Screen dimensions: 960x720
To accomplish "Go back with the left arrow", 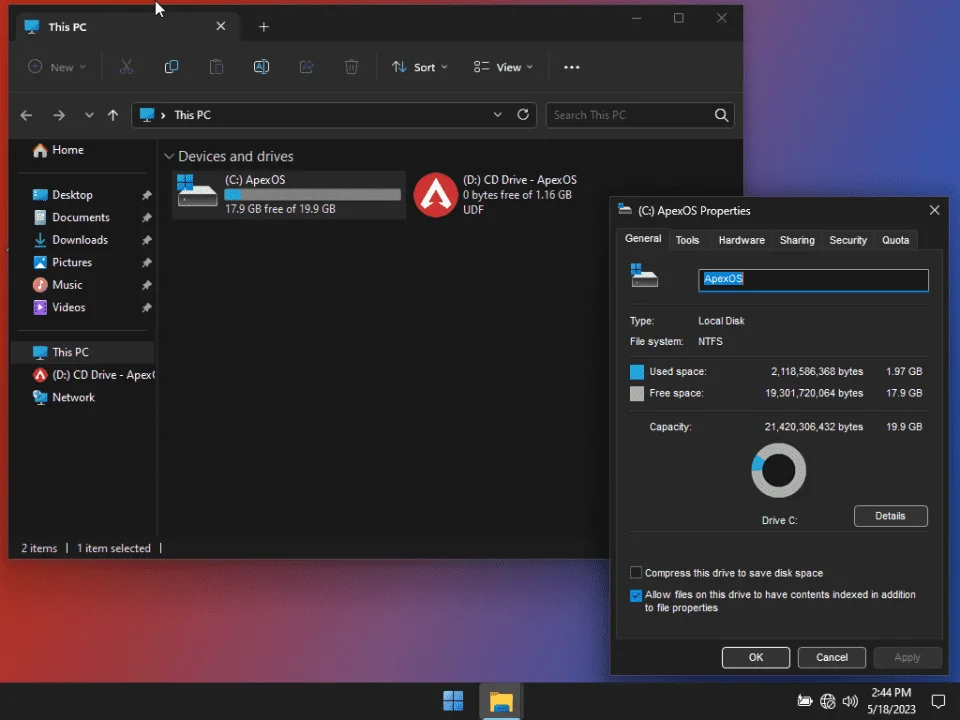I will [x=26, y=115].
